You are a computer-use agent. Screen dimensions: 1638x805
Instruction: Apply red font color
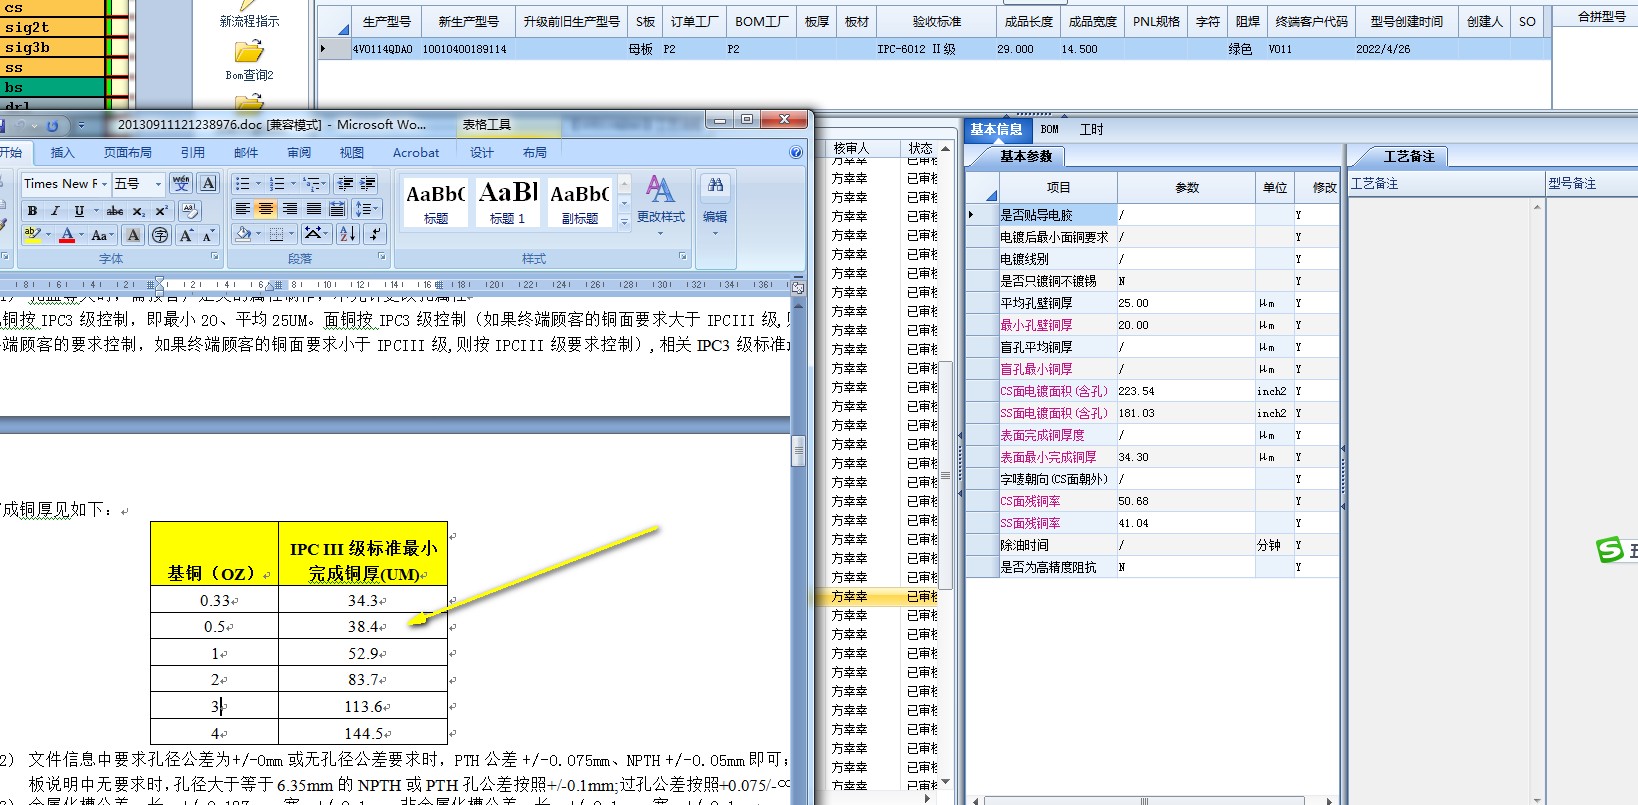67,235
